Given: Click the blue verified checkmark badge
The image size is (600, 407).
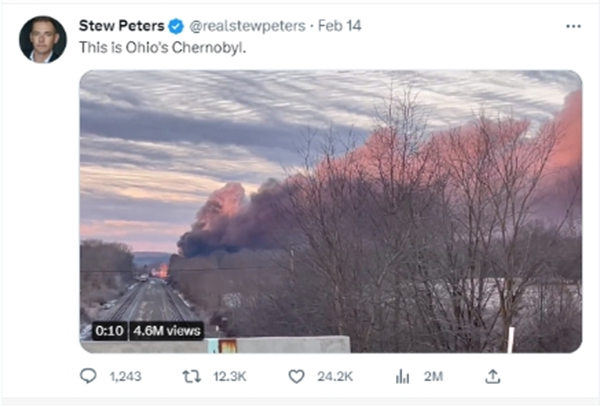Looking at the screenshot, I should [174, 25].
